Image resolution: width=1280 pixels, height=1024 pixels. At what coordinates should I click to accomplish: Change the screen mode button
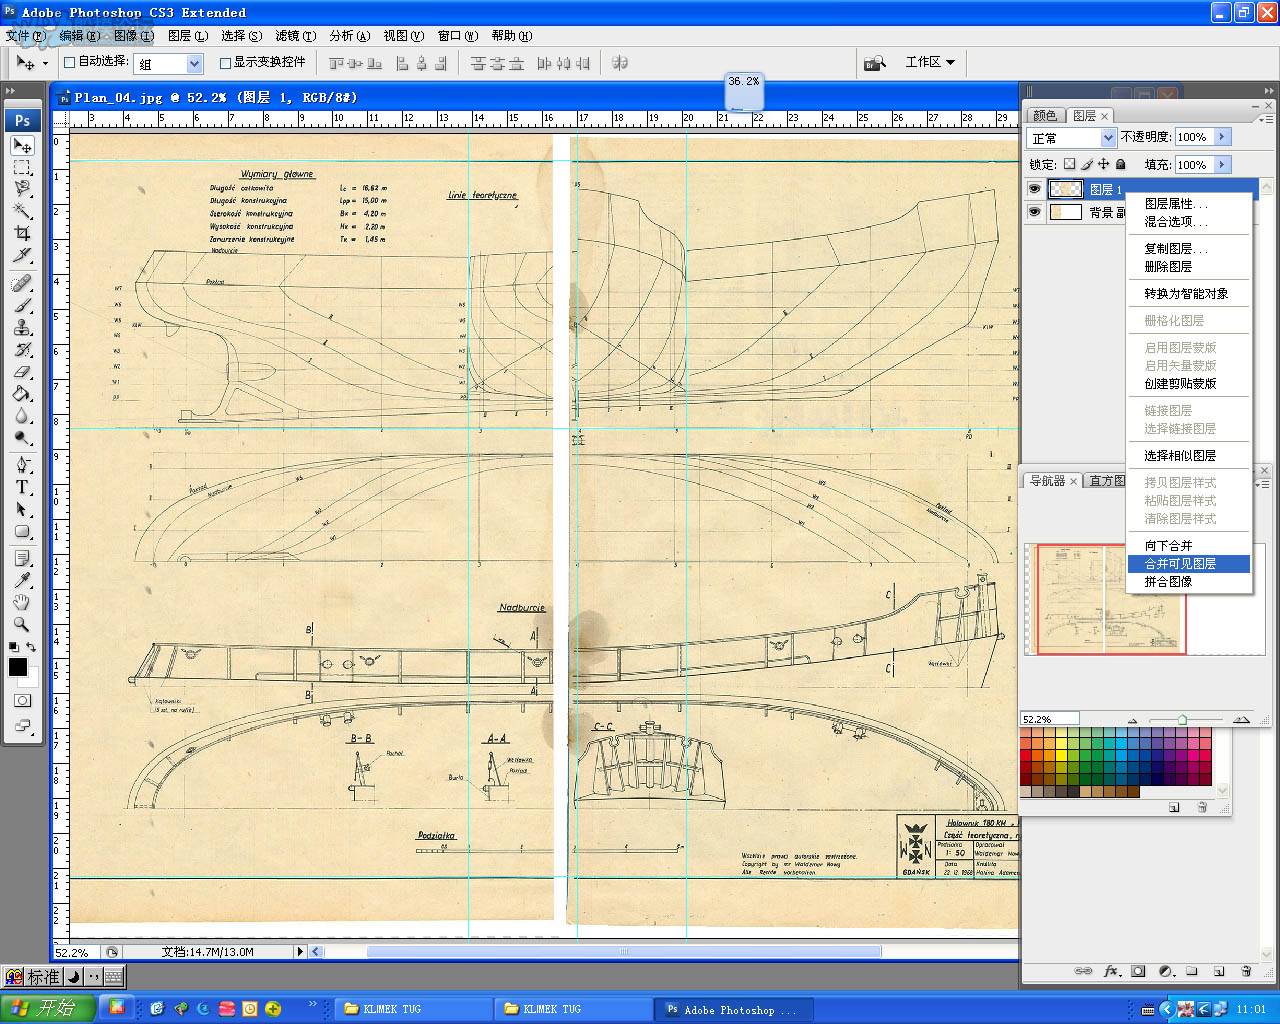tap(22, 726)
